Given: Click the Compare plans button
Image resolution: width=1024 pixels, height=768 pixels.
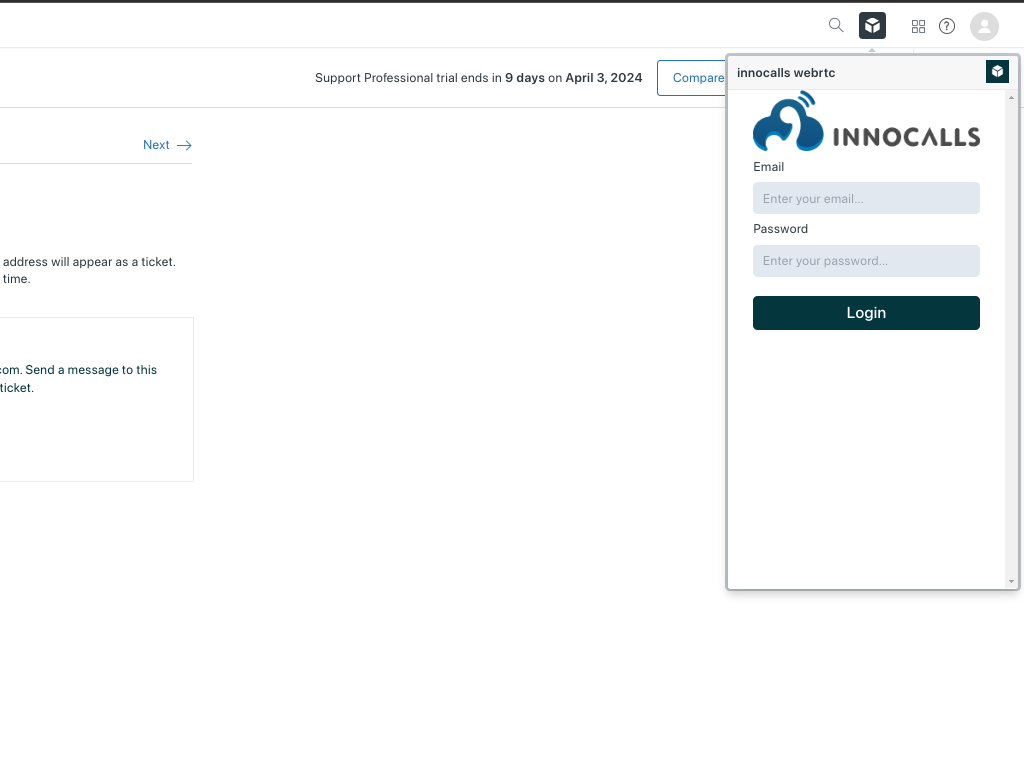Looking at the screenshot, I should (692, 78).
